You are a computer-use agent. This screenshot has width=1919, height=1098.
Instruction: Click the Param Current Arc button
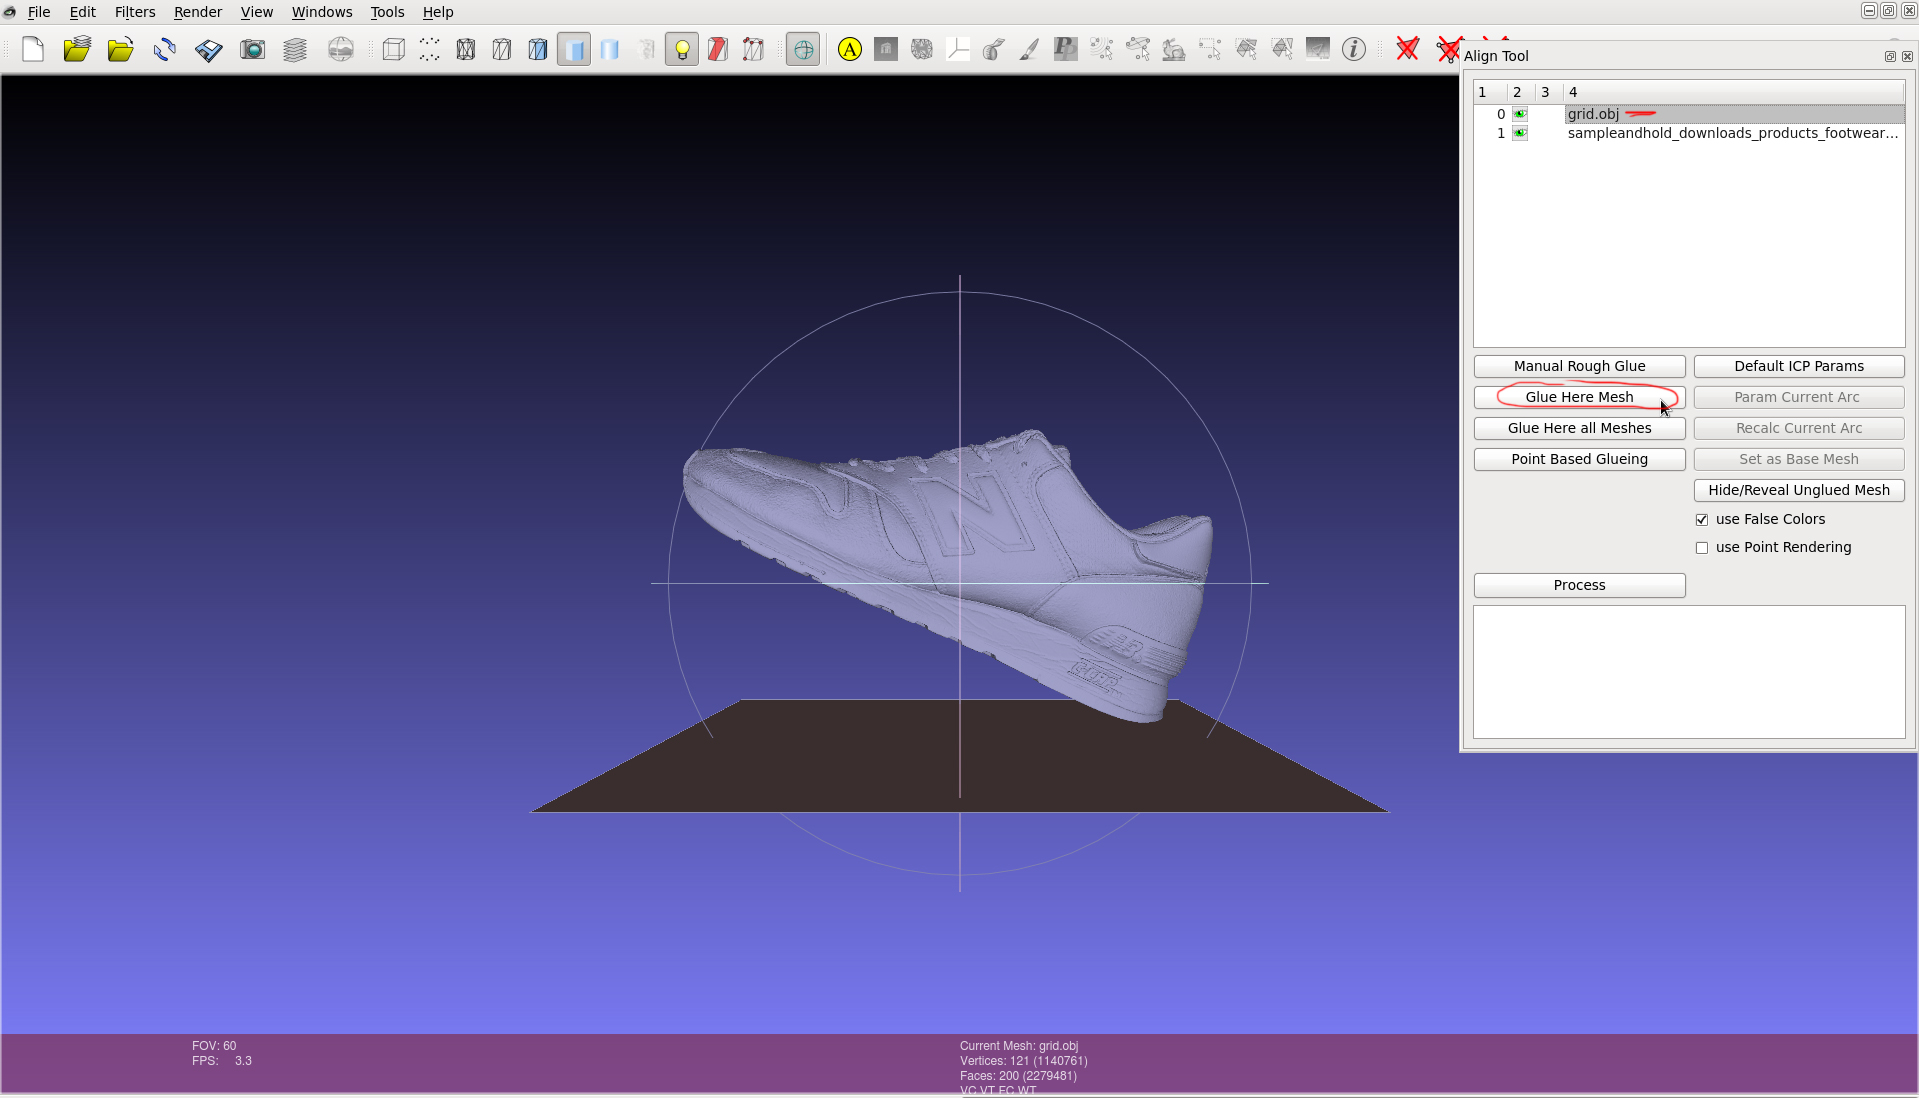(1799, 397)
